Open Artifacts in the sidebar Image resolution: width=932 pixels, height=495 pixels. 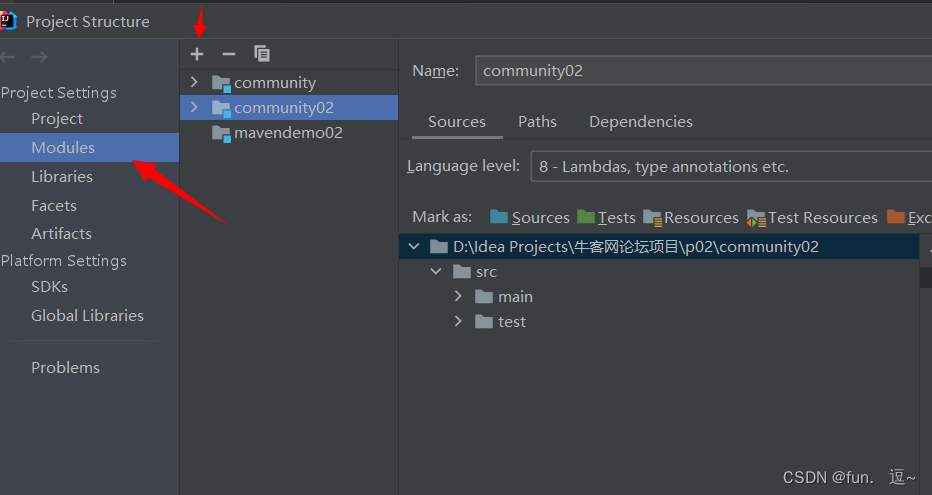click(x=61, y=234)
